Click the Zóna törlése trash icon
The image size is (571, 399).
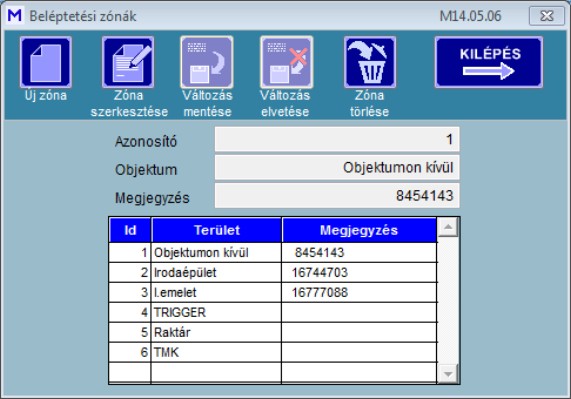(370, 62)
